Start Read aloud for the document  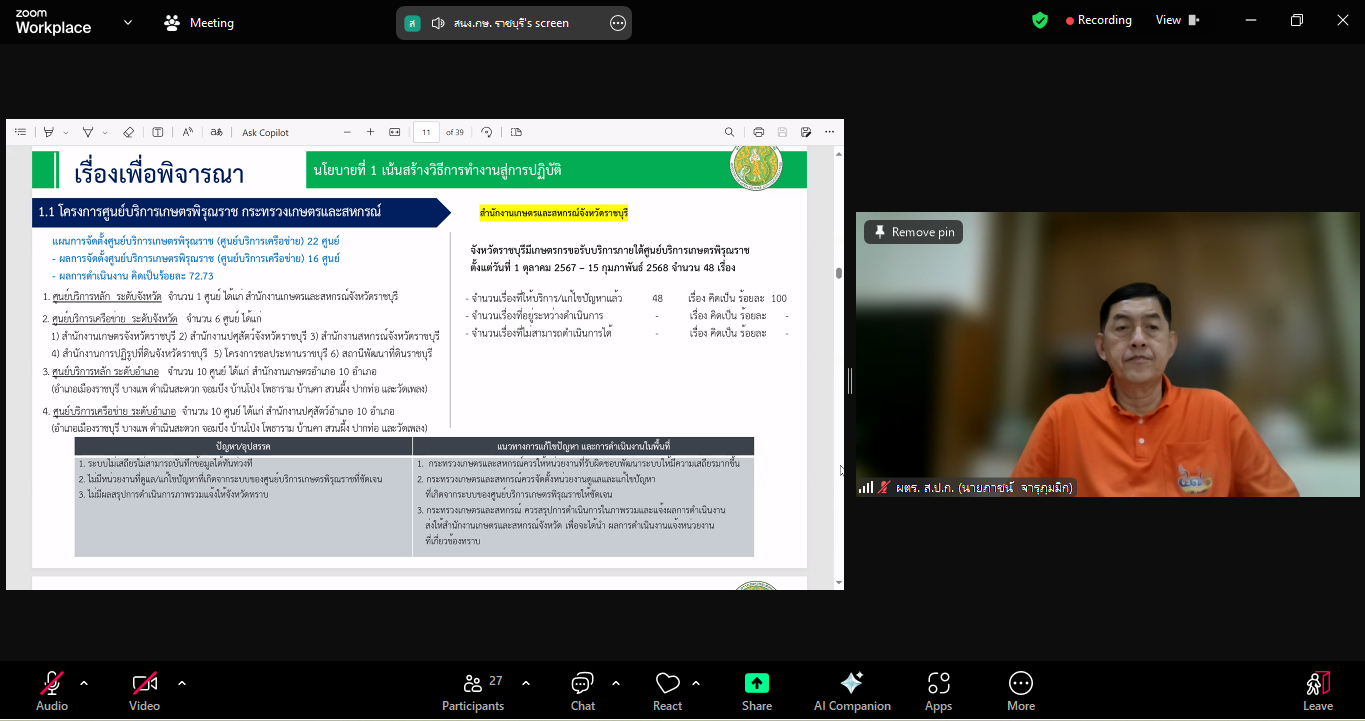187,131
